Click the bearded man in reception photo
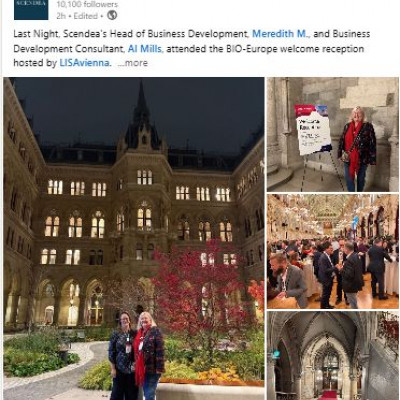Screen dimensions: 400x400 [287, 279]
